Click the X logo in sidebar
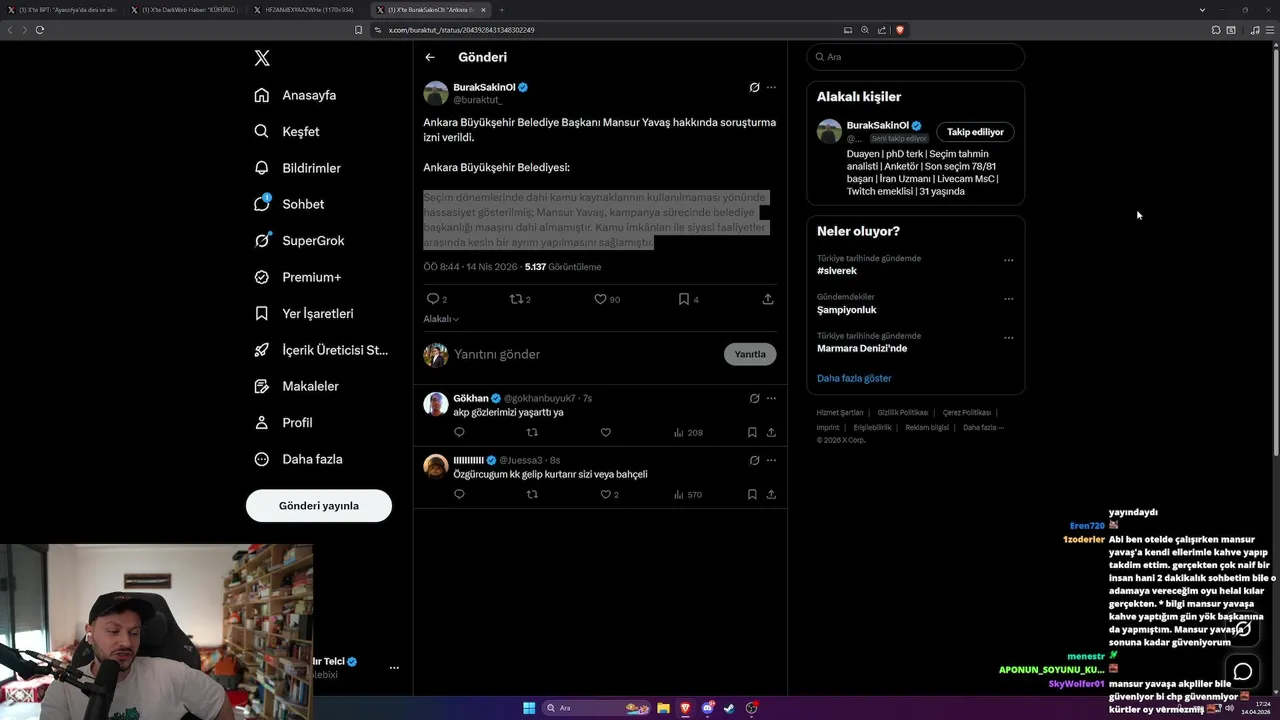 [262, 58]
